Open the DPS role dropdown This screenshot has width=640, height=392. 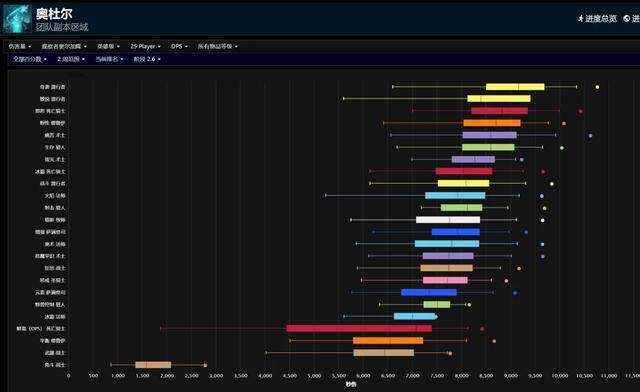tap(179, 46)
